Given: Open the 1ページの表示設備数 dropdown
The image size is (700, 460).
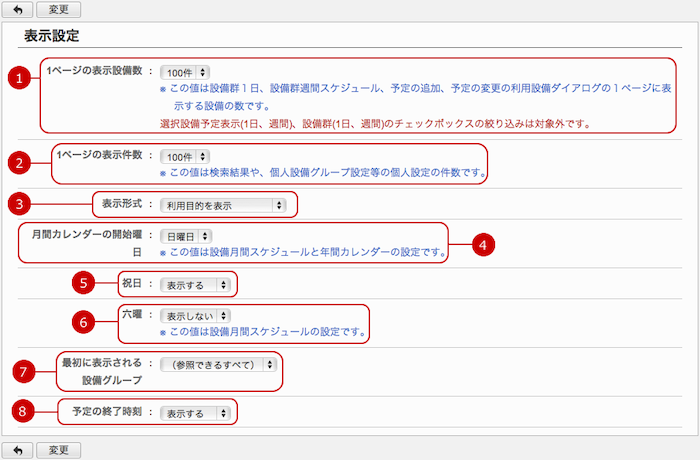Looking at the screenshot, I should click(185, 72).
